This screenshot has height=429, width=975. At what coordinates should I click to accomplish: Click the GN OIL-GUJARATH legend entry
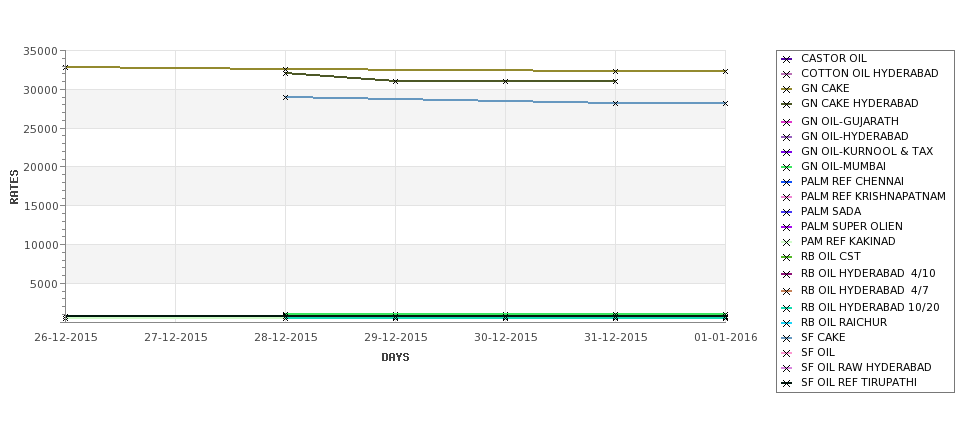click(x=849, y=121)
